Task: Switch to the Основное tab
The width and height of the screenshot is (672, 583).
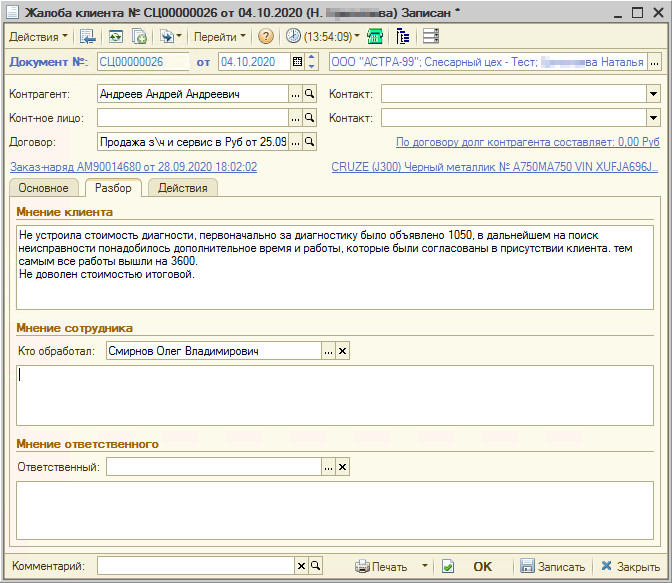Action: click(43, 188)
